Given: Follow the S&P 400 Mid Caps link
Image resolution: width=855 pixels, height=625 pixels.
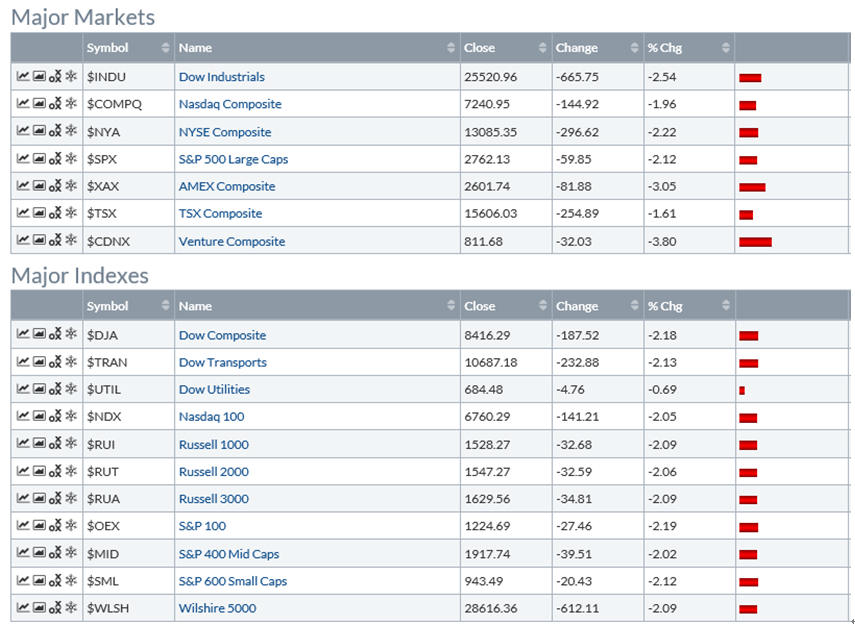Looking at the screenshot, I should (228, 554).
